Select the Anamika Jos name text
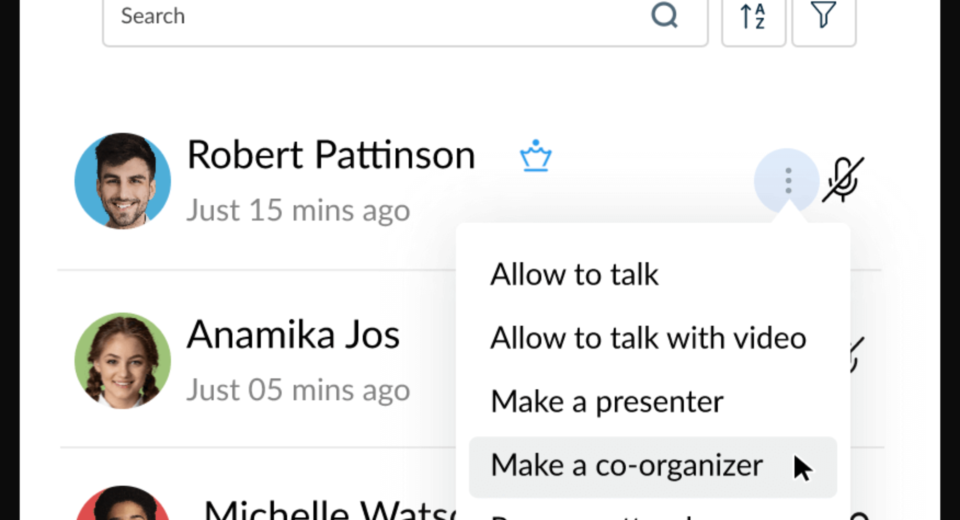This screenshot has width=960, height=520. click(x=293, y=335)
